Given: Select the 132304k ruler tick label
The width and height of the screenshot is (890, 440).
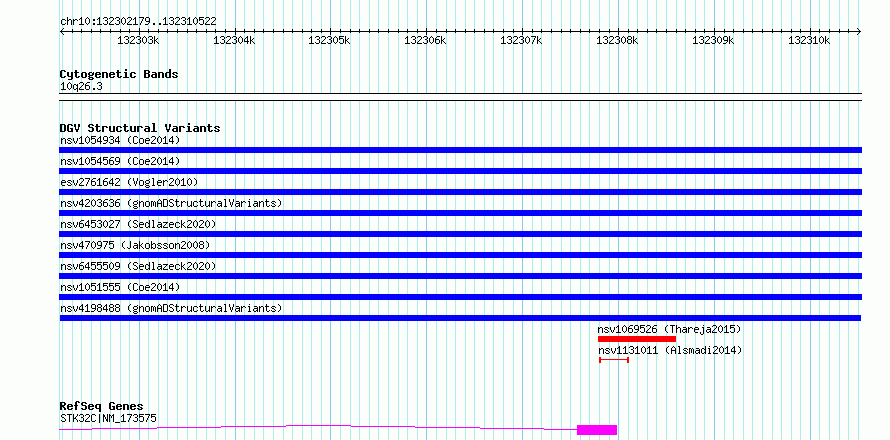Looking at the screenshot, I should [x=234, y=40].
